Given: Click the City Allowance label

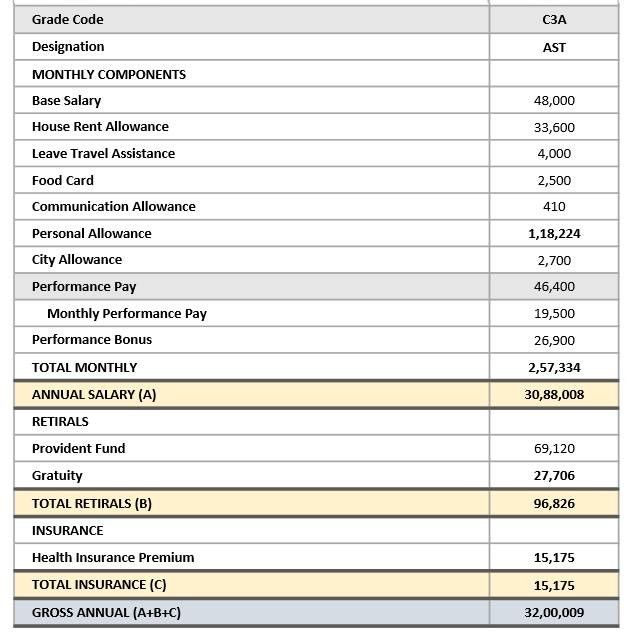Looking at the screenshot, I should pos(77,260).
